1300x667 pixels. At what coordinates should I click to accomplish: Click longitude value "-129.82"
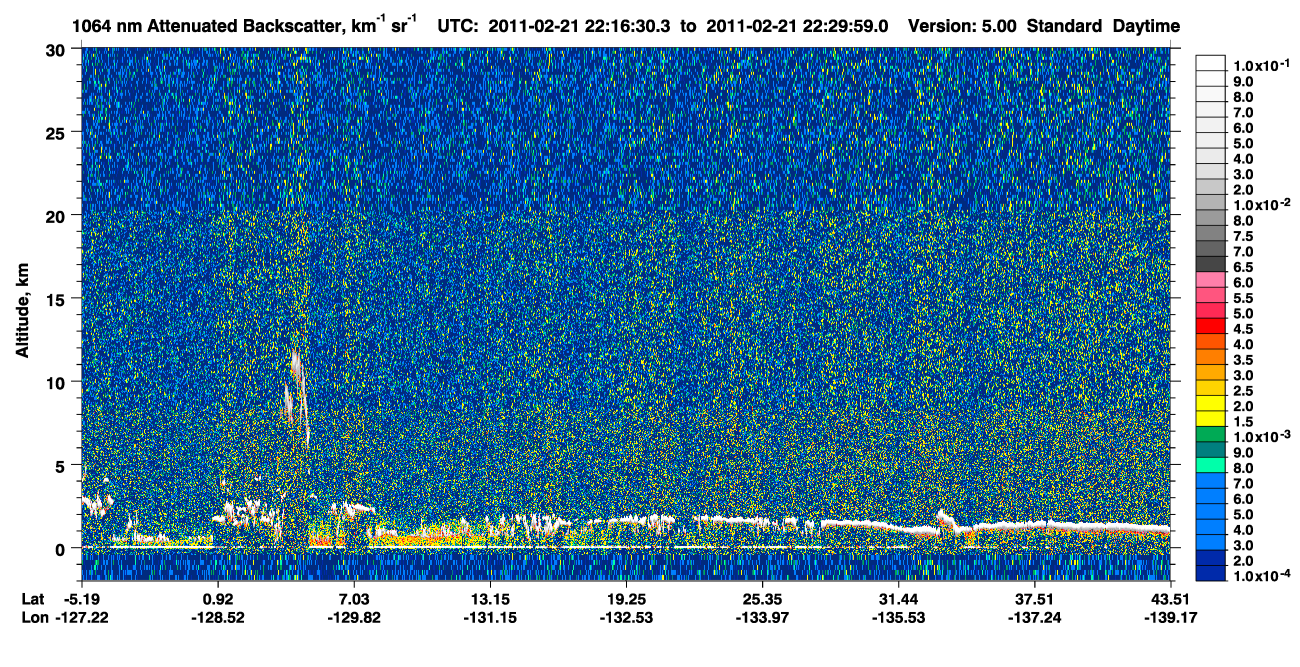click(354, 617)
